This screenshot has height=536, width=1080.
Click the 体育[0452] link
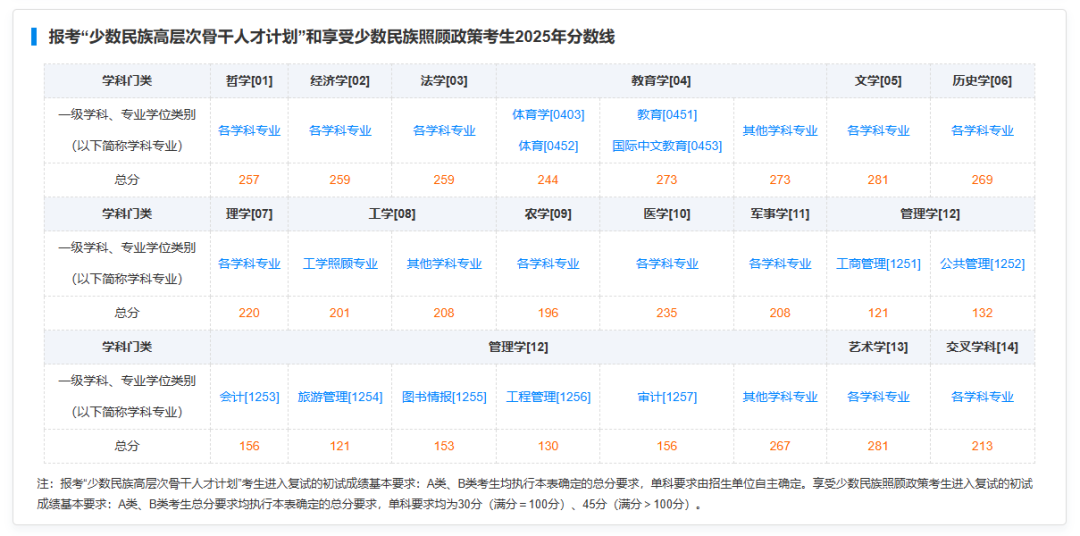tap(548, 146)
